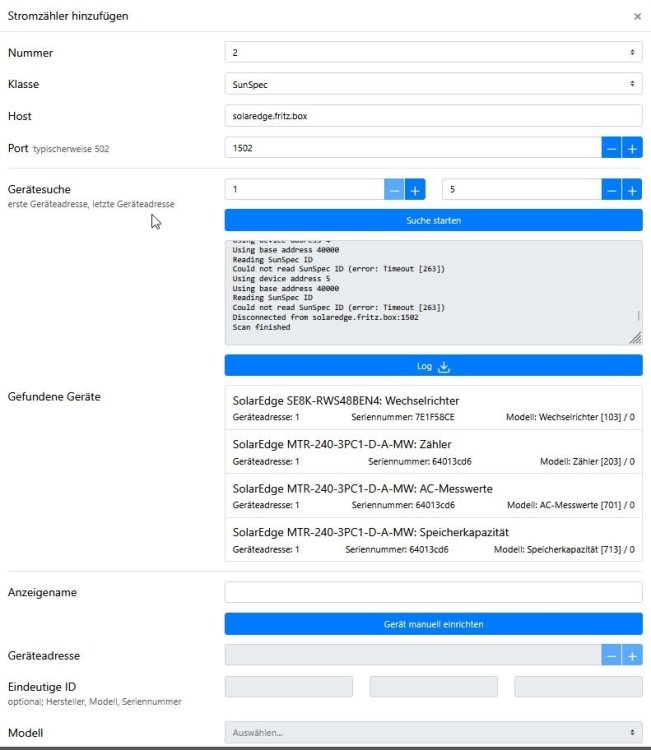Decrease last device address with minus

click(611, 189)
